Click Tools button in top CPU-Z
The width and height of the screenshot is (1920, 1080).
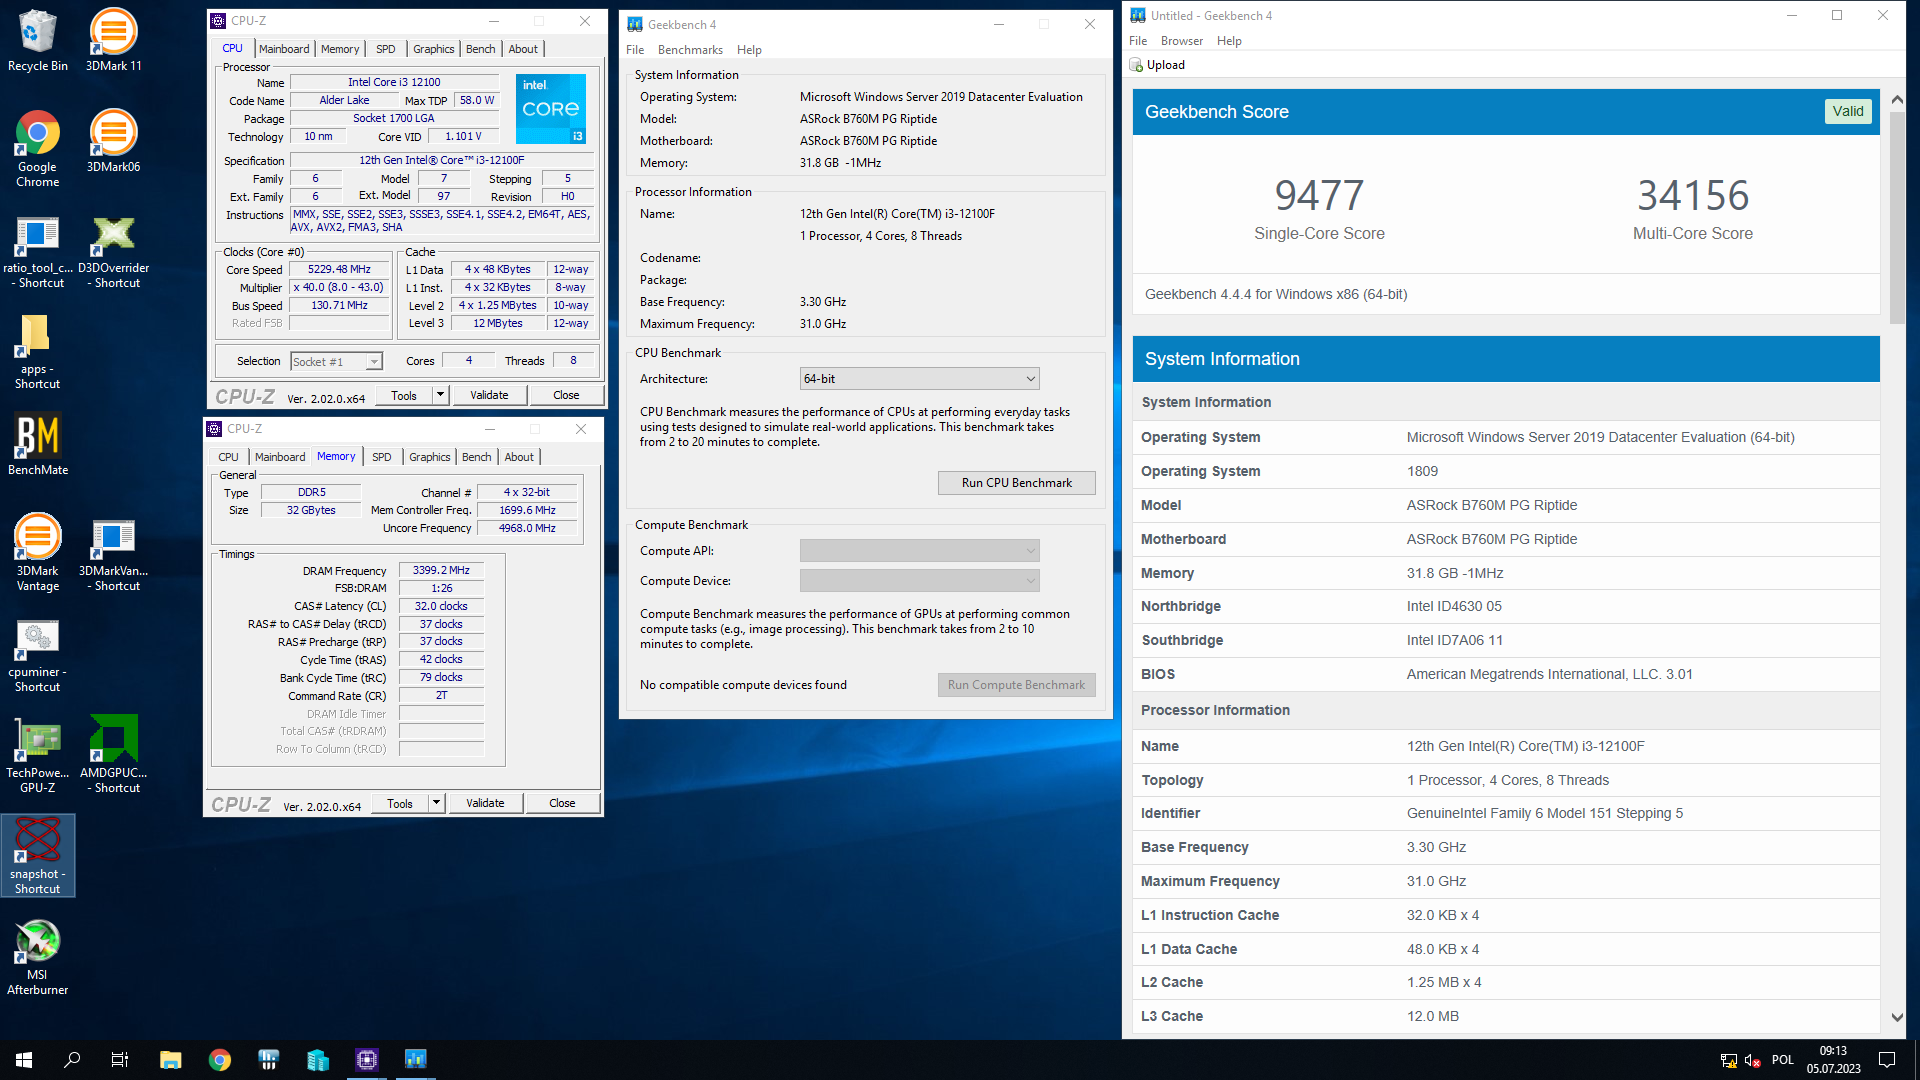[x=404, y=395]
